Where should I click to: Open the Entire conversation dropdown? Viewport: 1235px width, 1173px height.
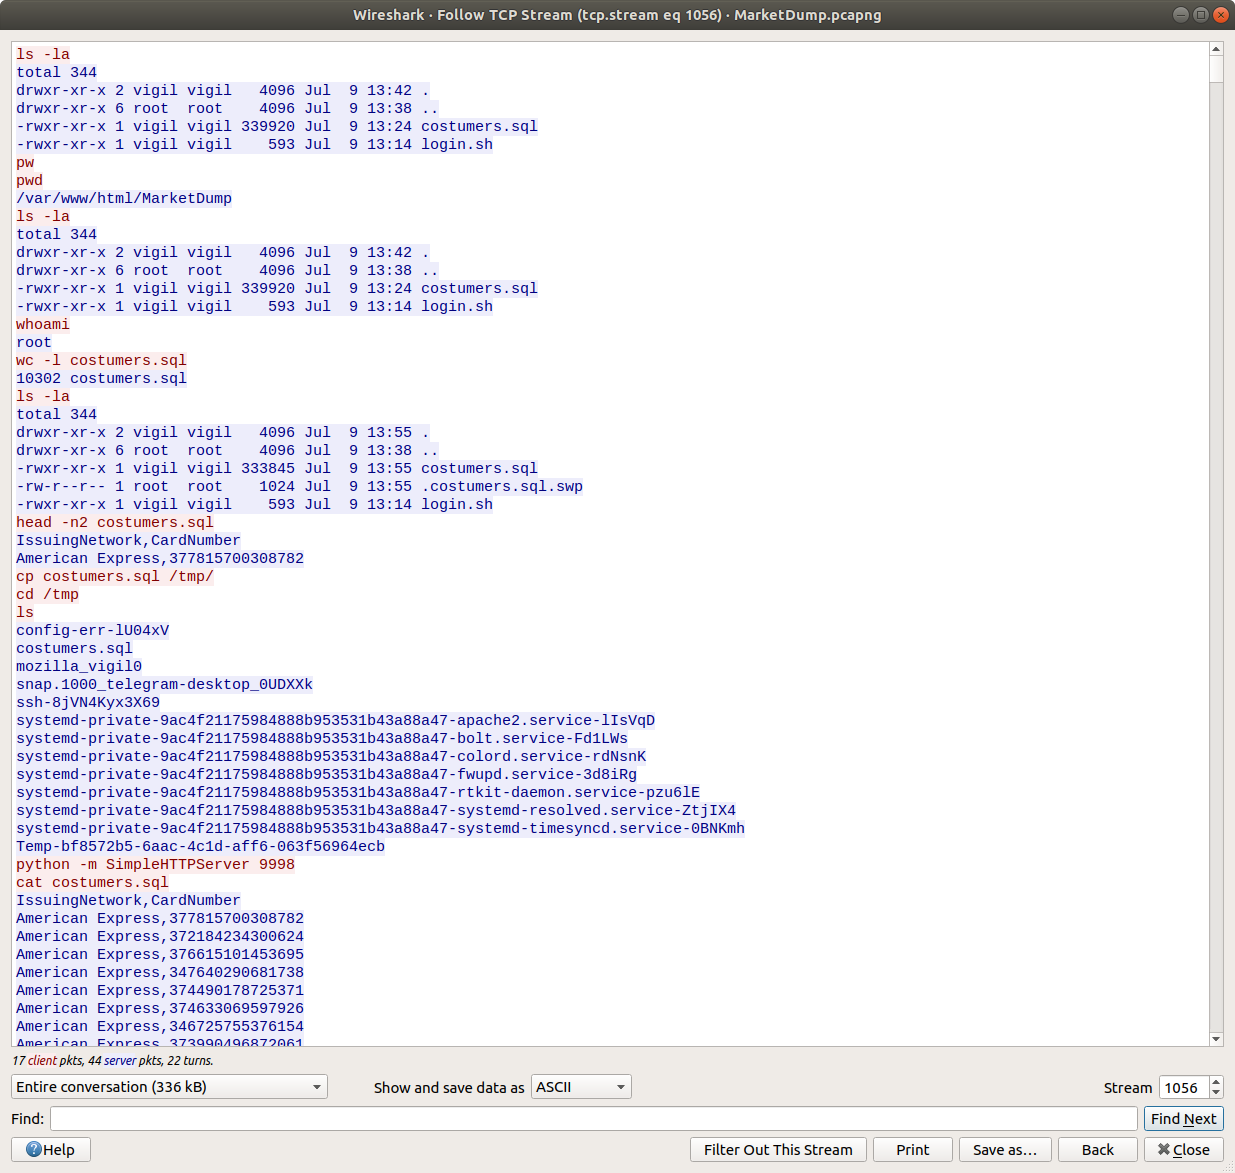pyautogui.click(x=169, y=1087)
